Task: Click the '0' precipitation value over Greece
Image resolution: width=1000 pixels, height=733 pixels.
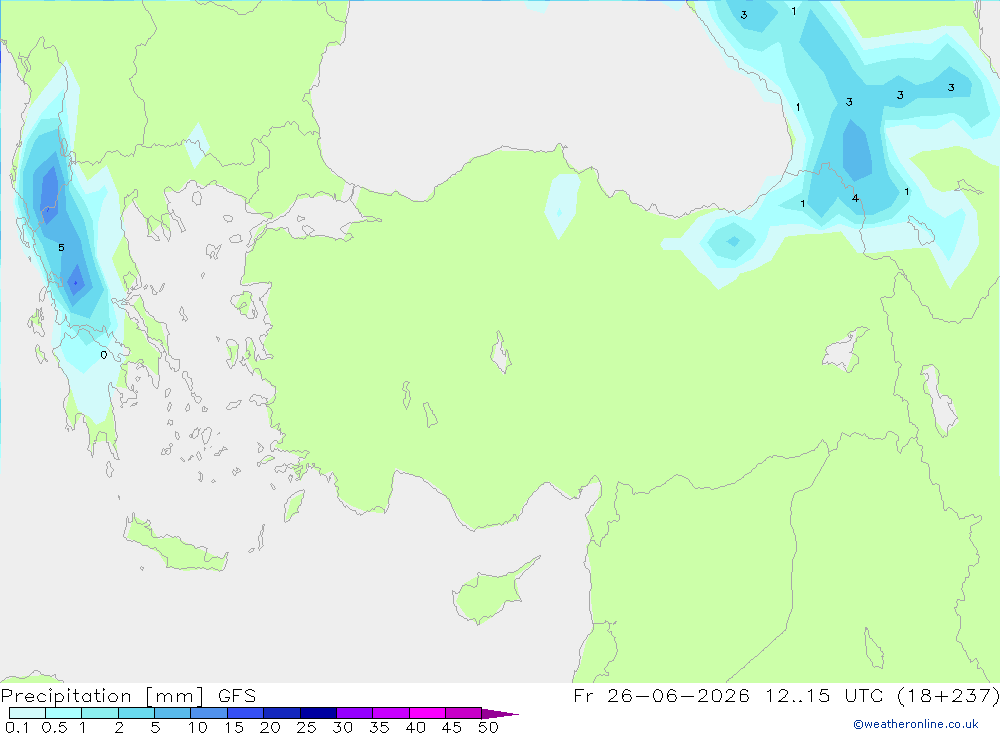Action: point(104,355)
